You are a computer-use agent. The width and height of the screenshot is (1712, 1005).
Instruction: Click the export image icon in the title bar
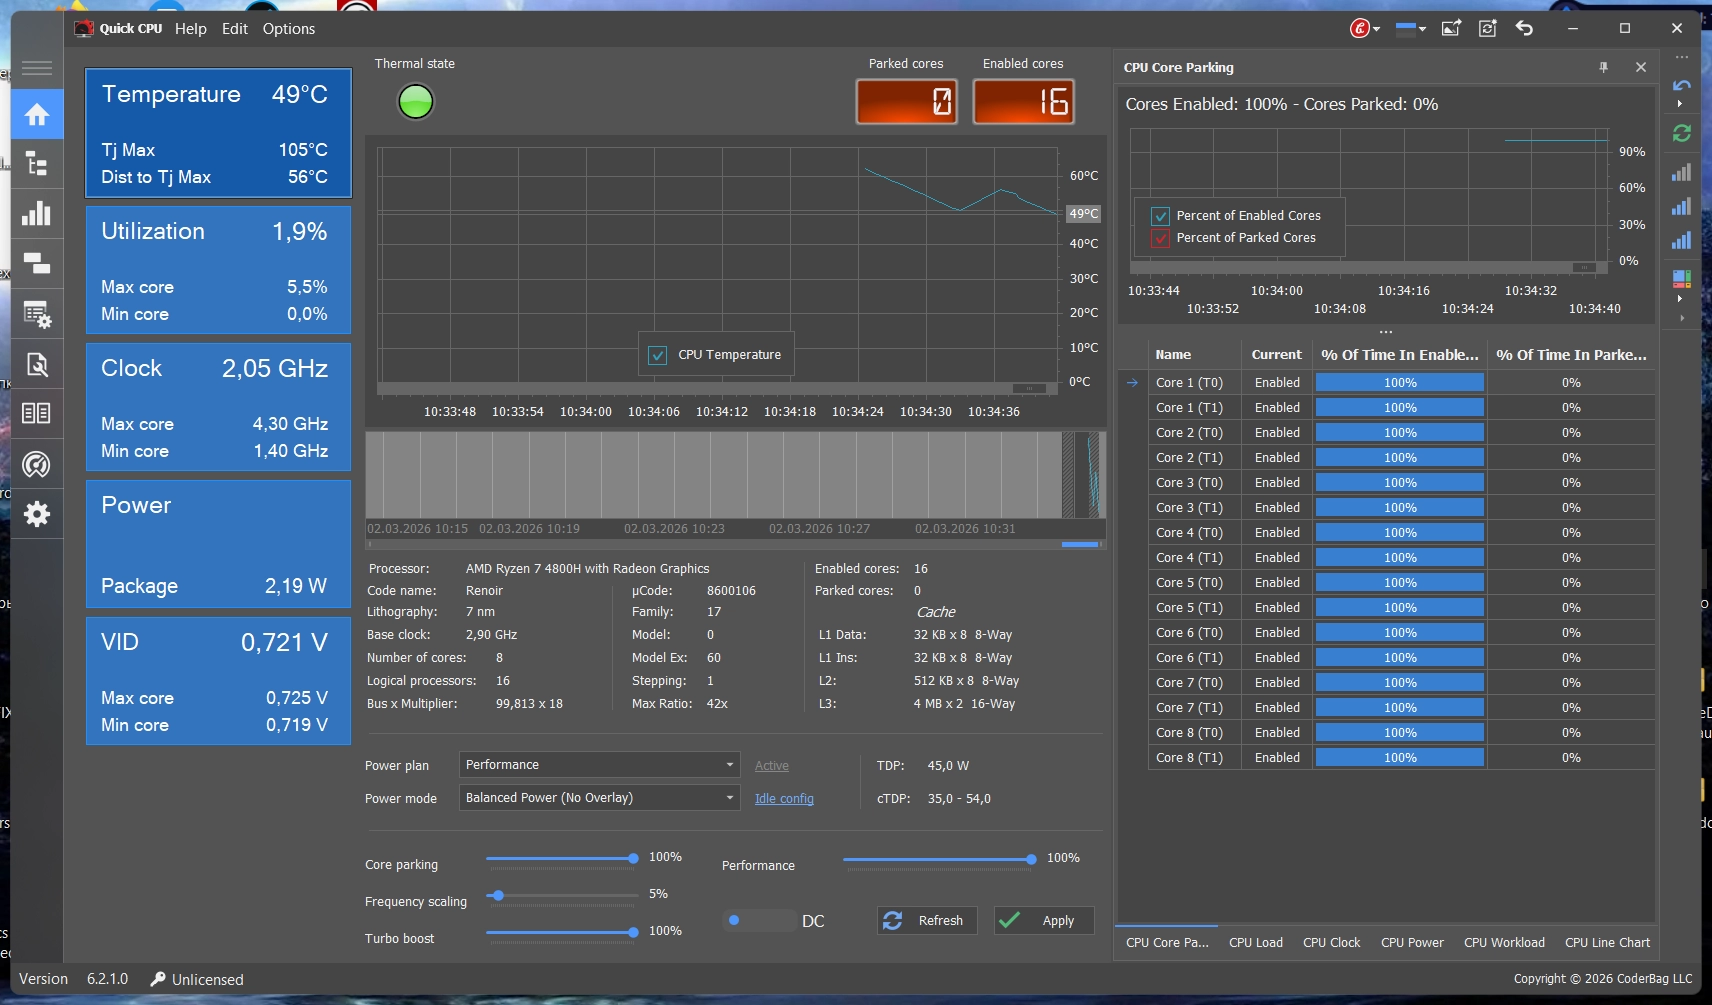point(1451,29)
